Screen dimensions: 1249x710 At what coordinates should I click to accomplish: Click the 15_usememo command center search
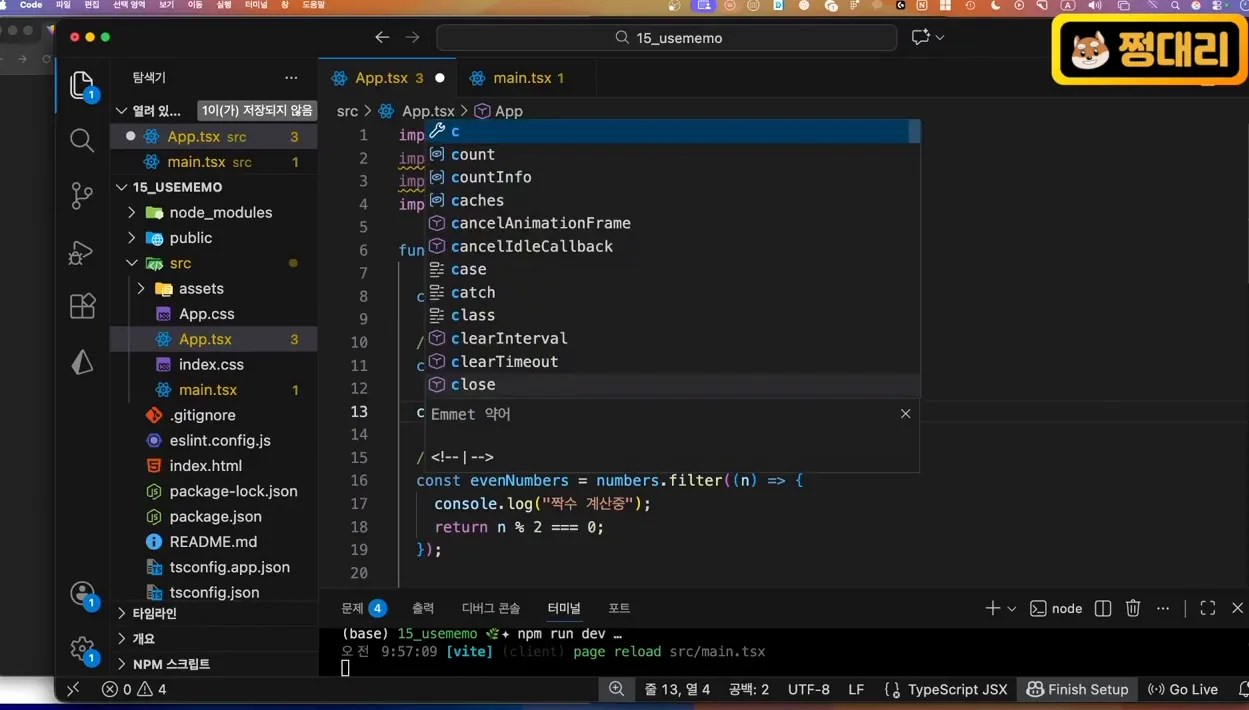(667, 37)
